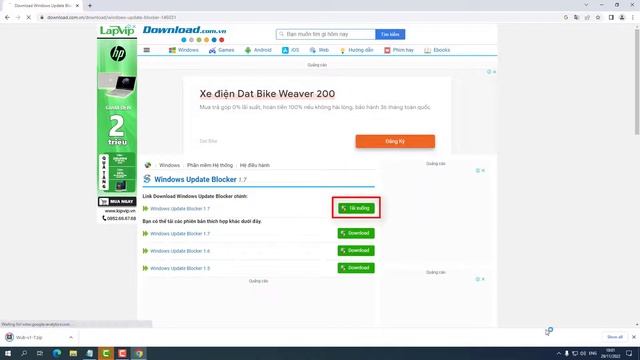This screenshot has height=360, width=640.
Task: Focus the site search box
Action: coord(326,34)
